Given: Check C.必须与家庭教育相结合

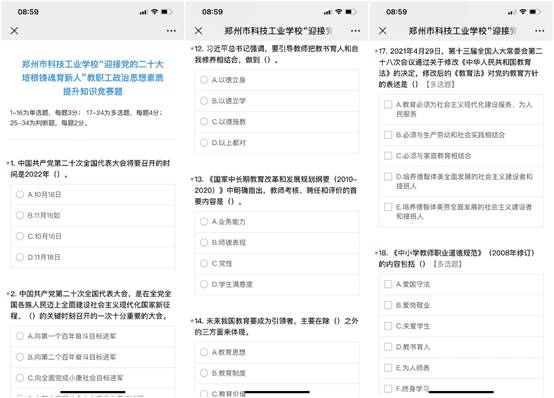Looking at the screenshot, I should pyautogui.click(x=461, y=156).
